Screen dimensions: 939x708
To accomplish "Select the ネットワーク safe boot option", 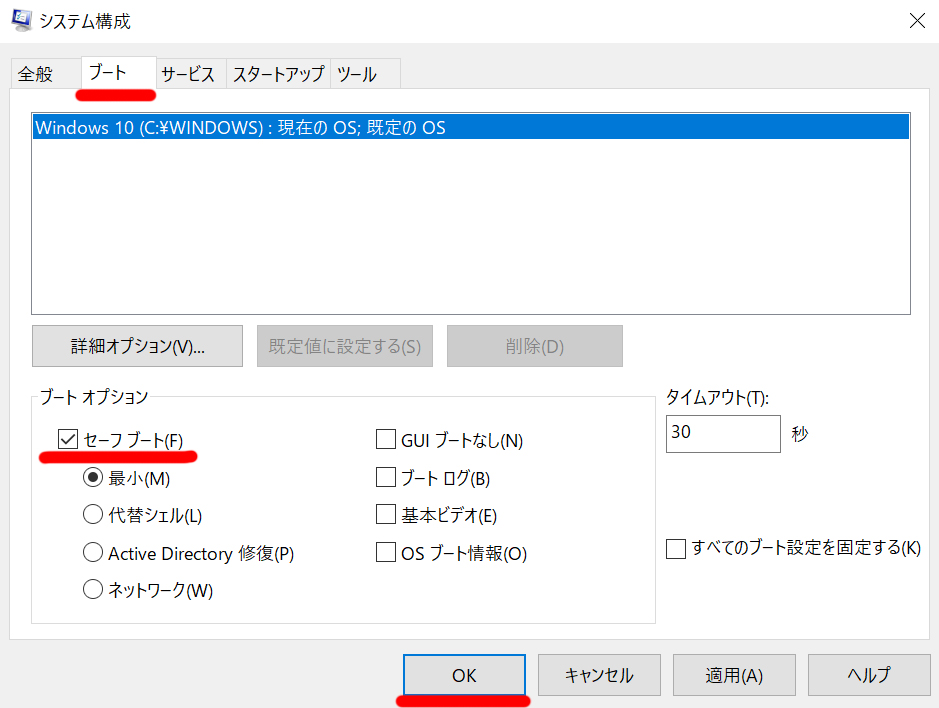I will click(93, 589).
